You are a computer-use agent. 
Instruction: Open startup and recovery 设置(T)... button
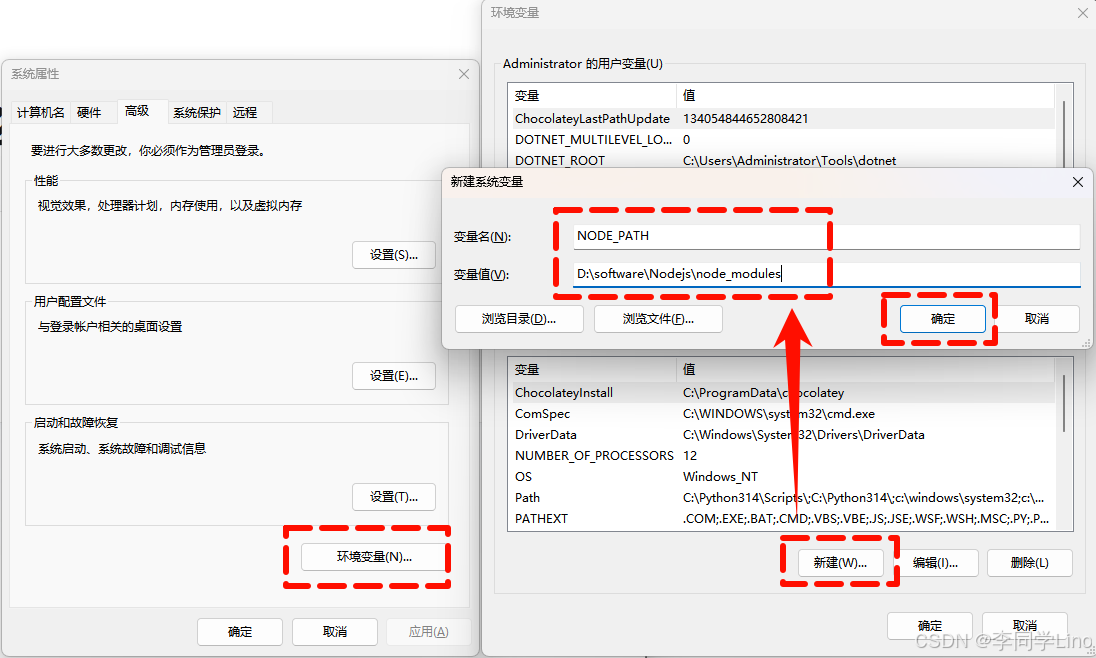pyautogui.click(x=394, y=497)
